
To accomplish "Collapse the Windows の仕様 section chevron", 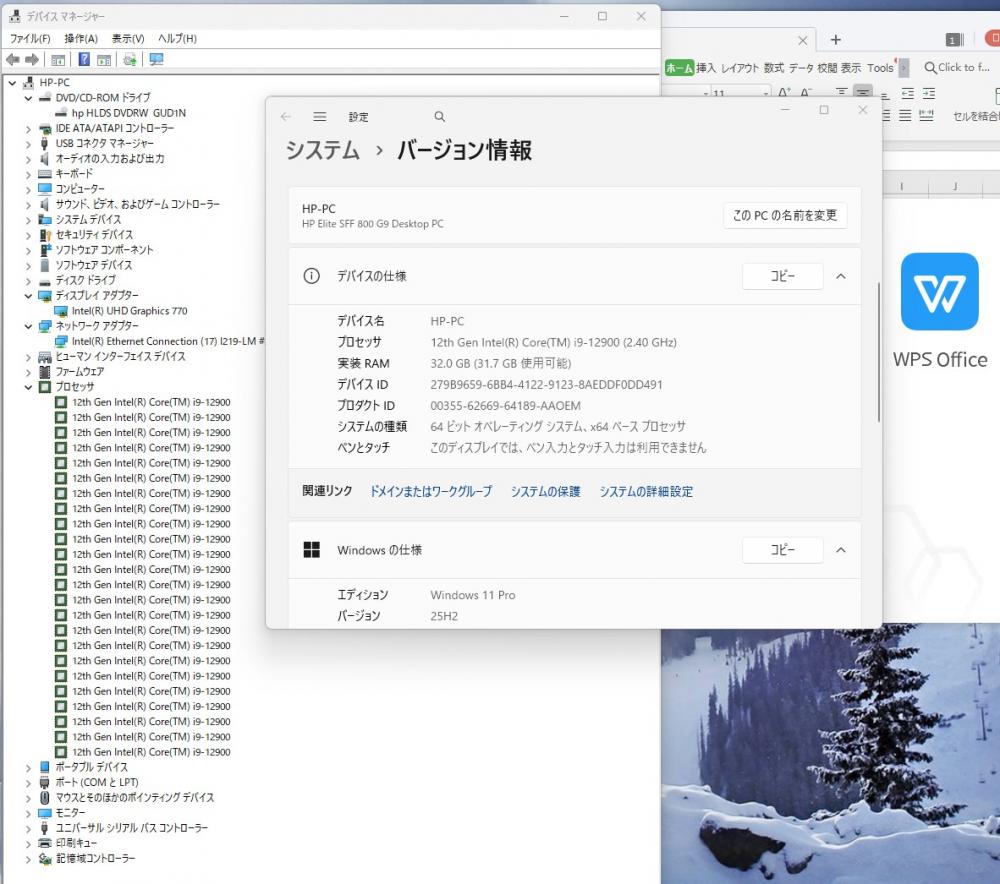I will point(841,550).
